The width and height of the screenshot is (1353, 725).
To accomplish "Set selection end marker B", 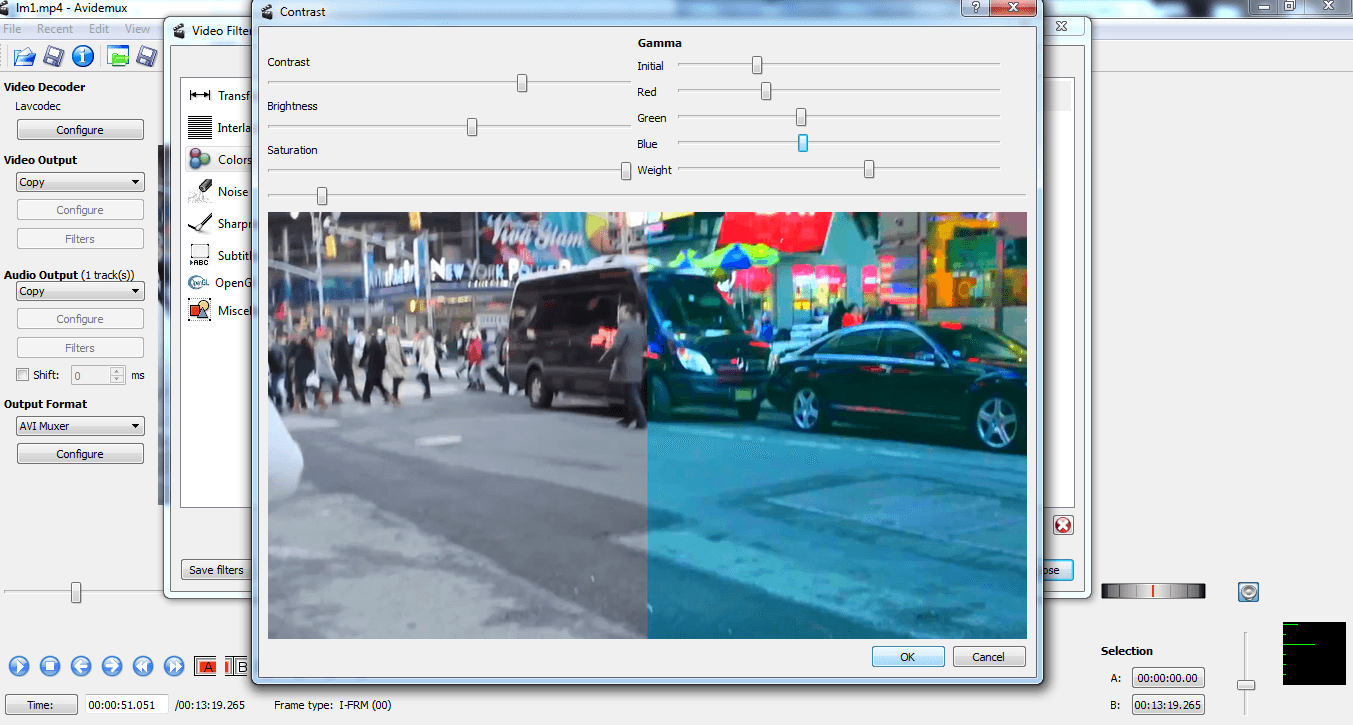I will pyautogui.click(x=237, y=666).
